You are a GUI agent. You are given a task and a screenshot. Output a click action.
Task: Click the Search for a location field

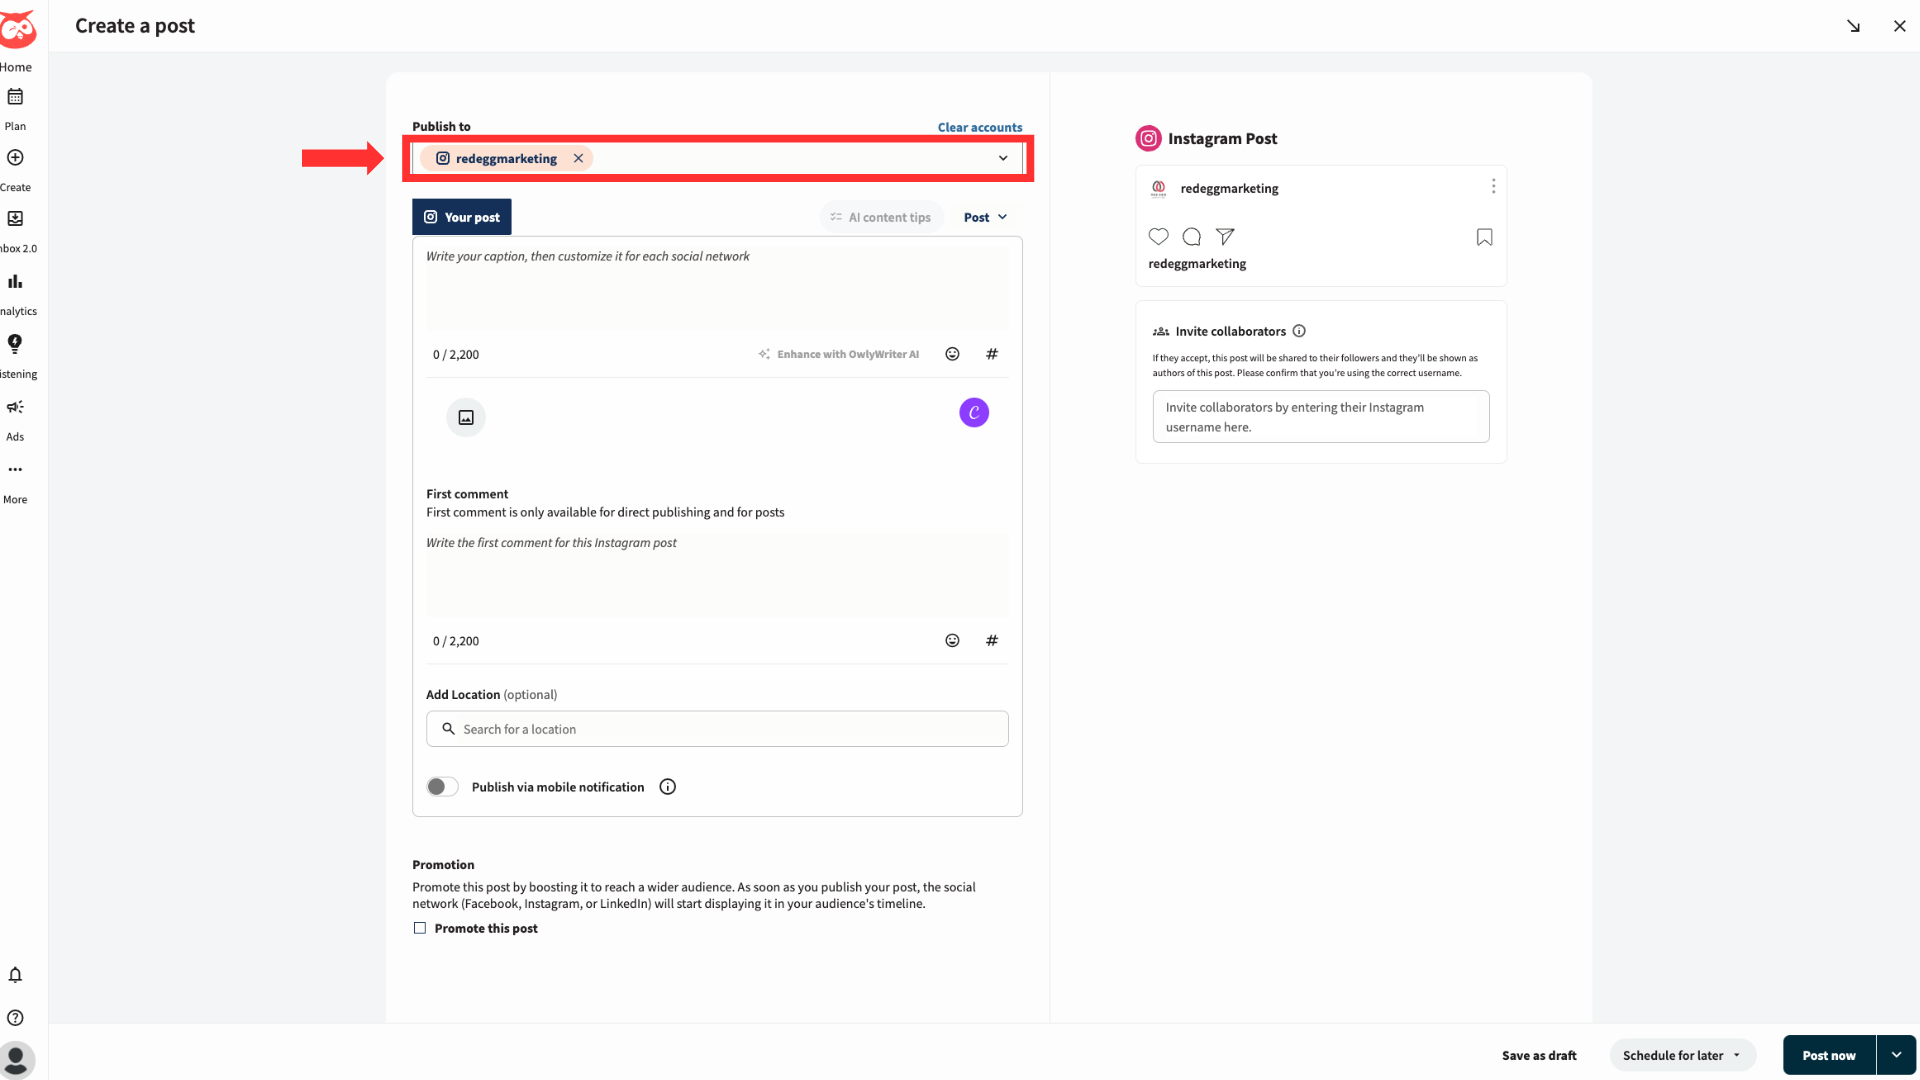[x=717, y=729]
